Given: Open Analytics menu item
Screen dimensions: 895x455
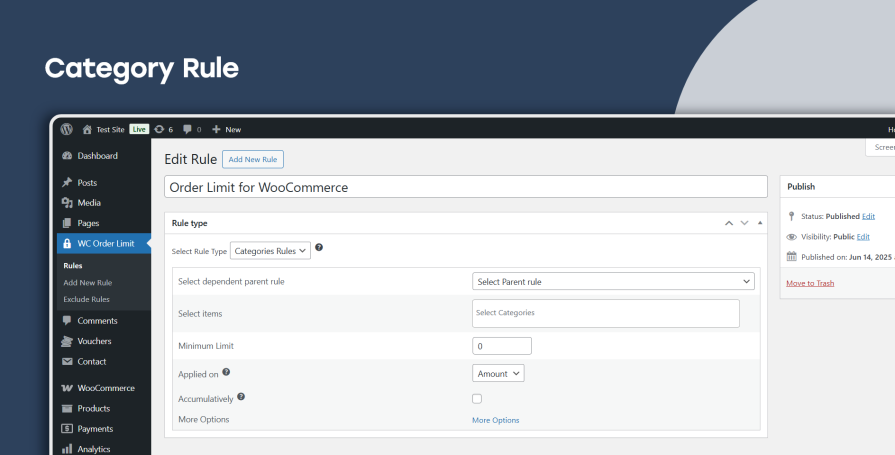Looking at the screenshot, I should point(94,449).
